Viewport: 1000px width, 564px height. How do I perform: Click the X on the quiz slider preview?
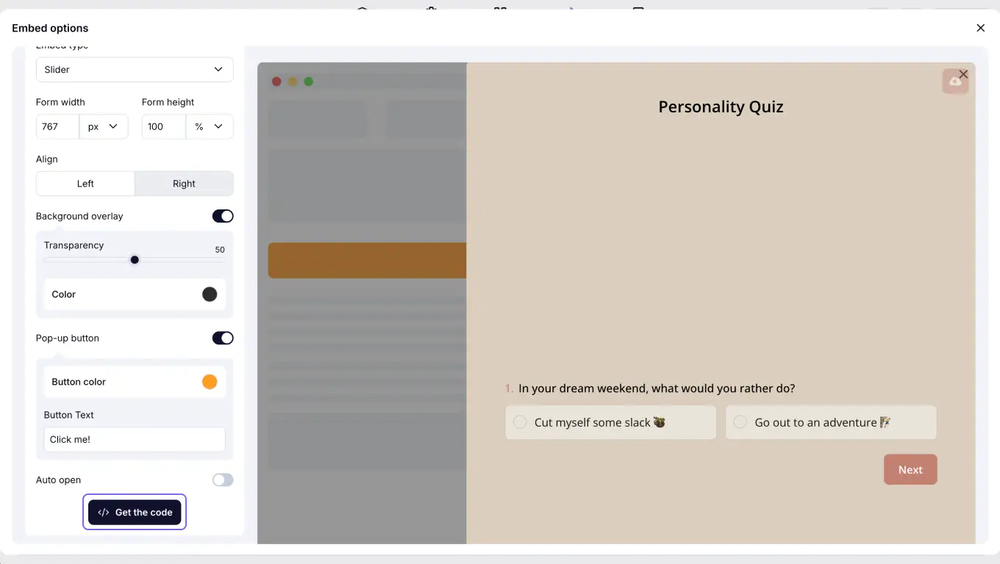pos(963,74)
